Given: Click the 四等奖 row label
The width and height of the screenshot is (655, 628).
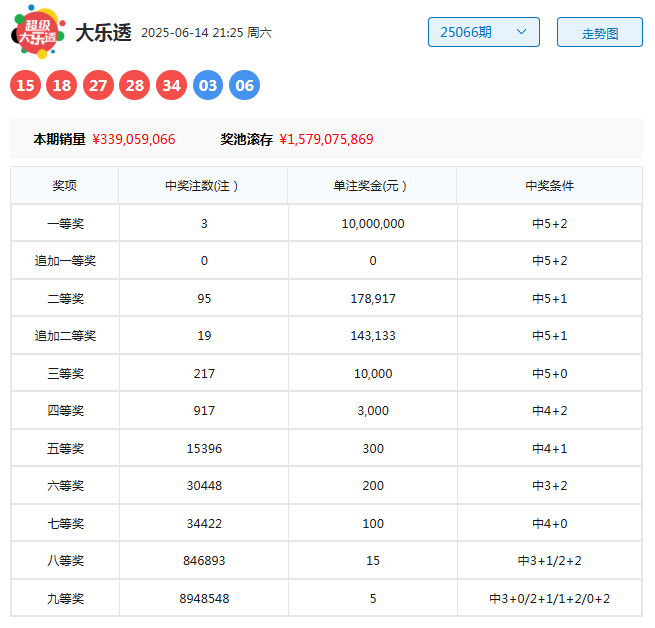Looking at the screenshot, I should pos(66,410).
